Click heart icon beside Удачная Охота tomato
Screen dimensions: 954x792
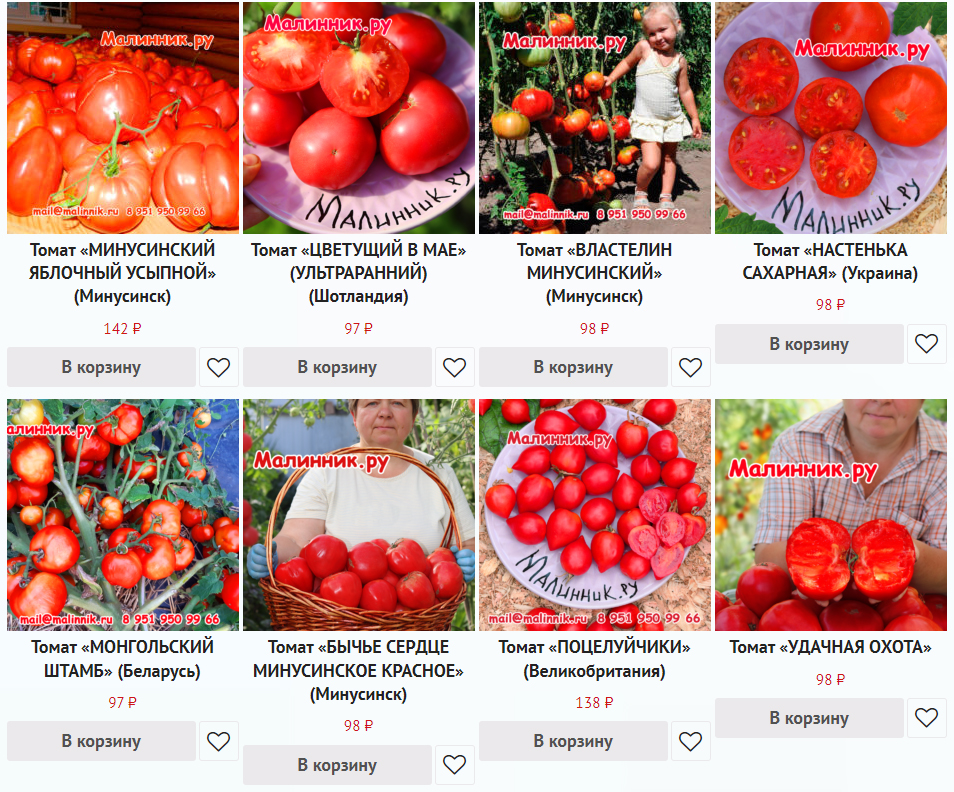pos(927,718)
